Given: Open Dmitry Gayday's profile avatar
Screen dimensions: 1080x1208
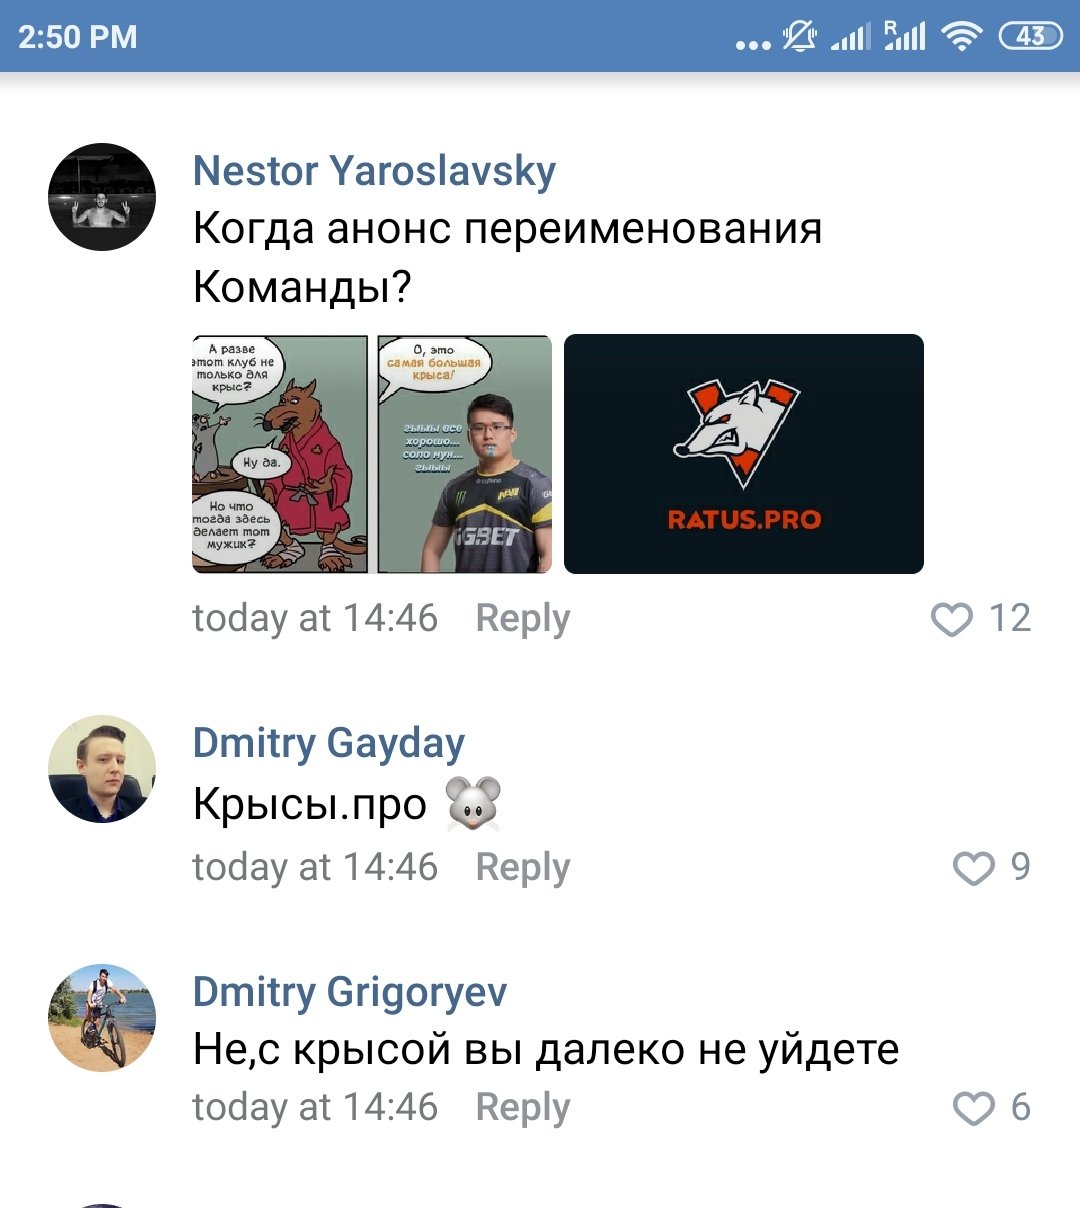Looking at the screenshot, I should click(x=102, y=769).
